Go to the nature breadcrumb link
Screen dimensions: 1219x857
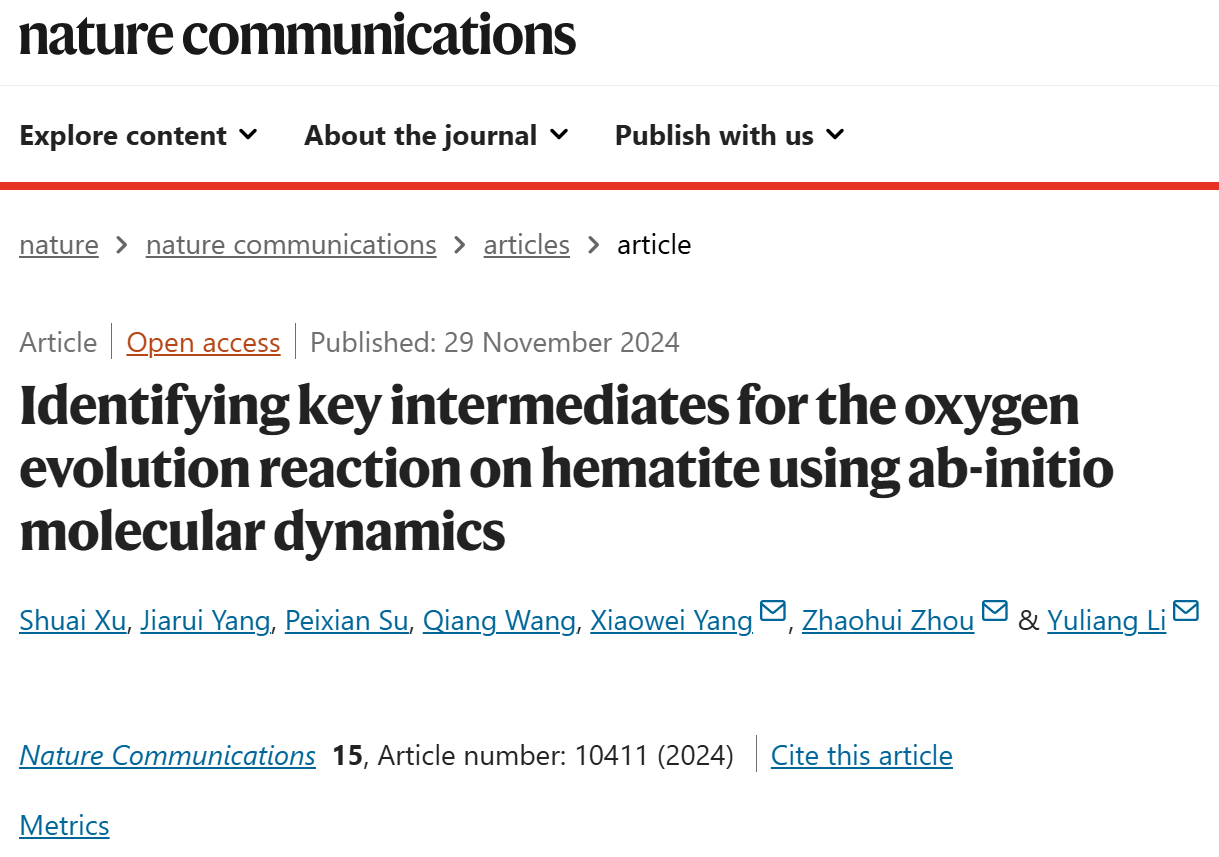tap(59, 245)
